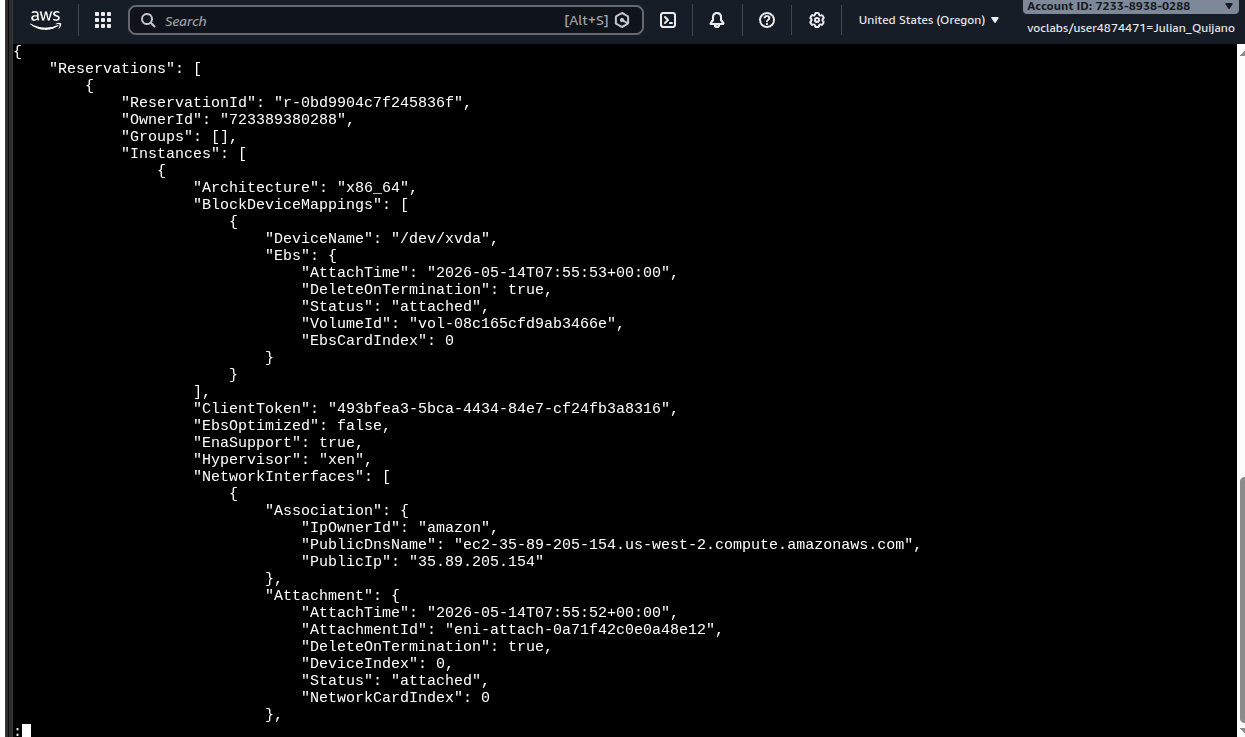Screen dimensions: 1245x737
Task: Open the notifications bell
Action: (x=717, y=20)
